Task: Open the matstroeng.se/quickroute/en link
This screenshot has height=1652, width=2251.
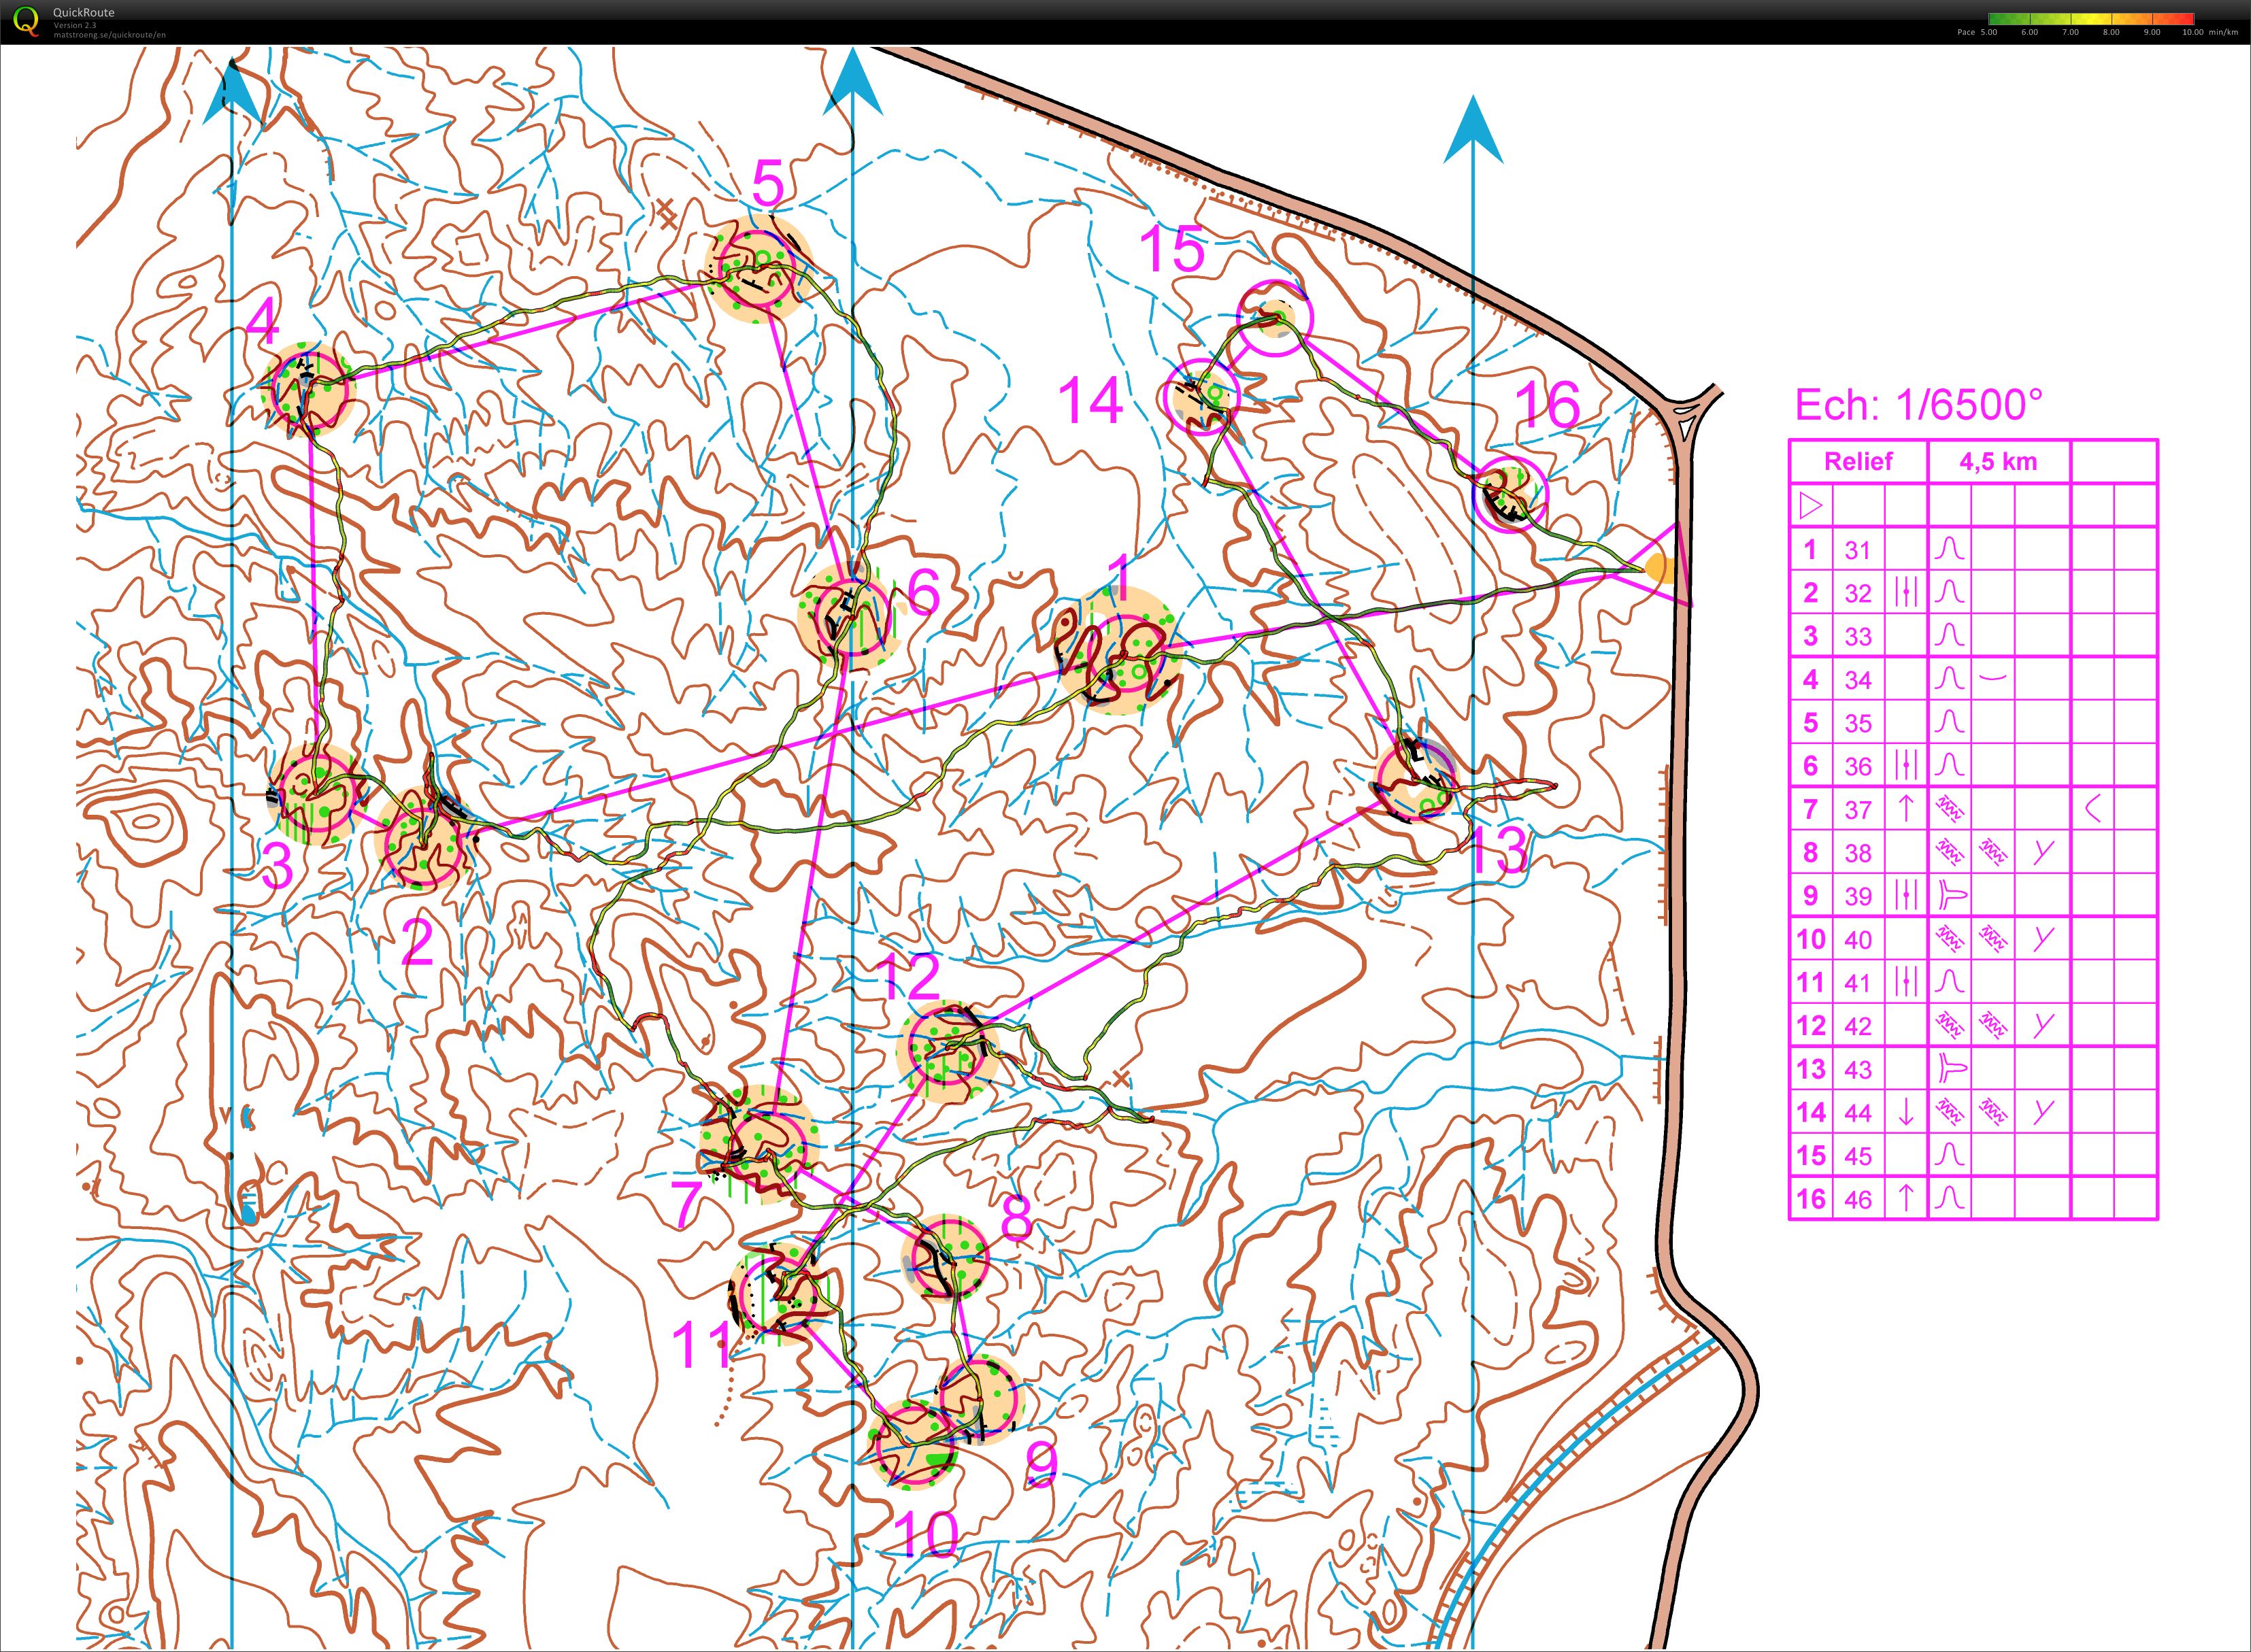Action: pos(110,35)
